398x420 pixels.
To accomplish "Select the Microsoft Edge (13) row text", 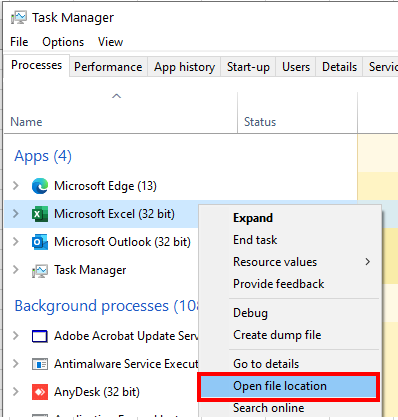I will pos(105,186).
